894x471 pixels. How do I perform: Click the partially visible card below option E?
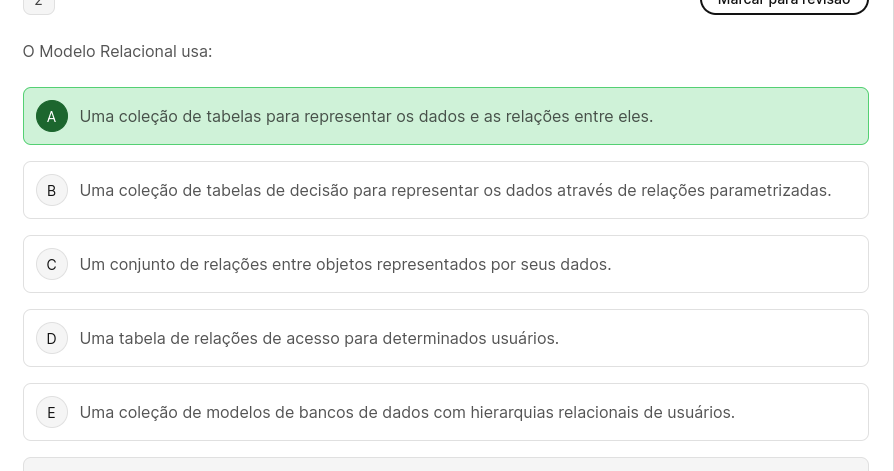(x=446, y=464)
